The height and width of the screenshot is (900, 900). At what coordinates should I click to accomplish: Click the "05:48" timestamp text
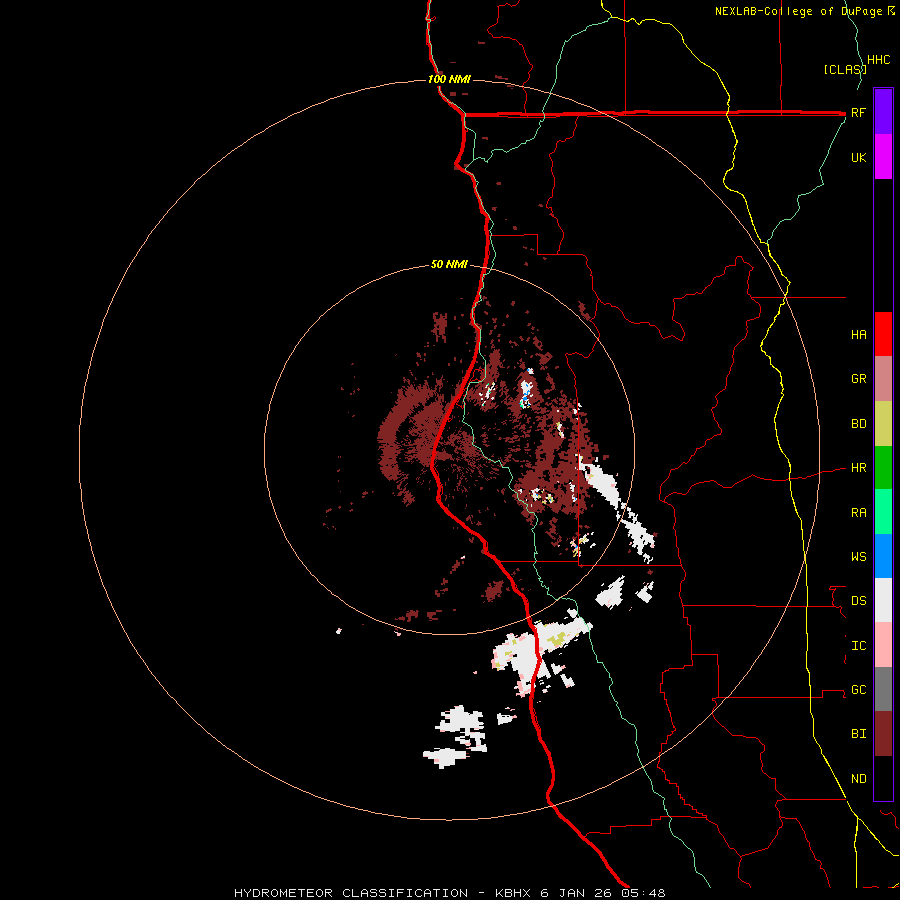(643, 893)
